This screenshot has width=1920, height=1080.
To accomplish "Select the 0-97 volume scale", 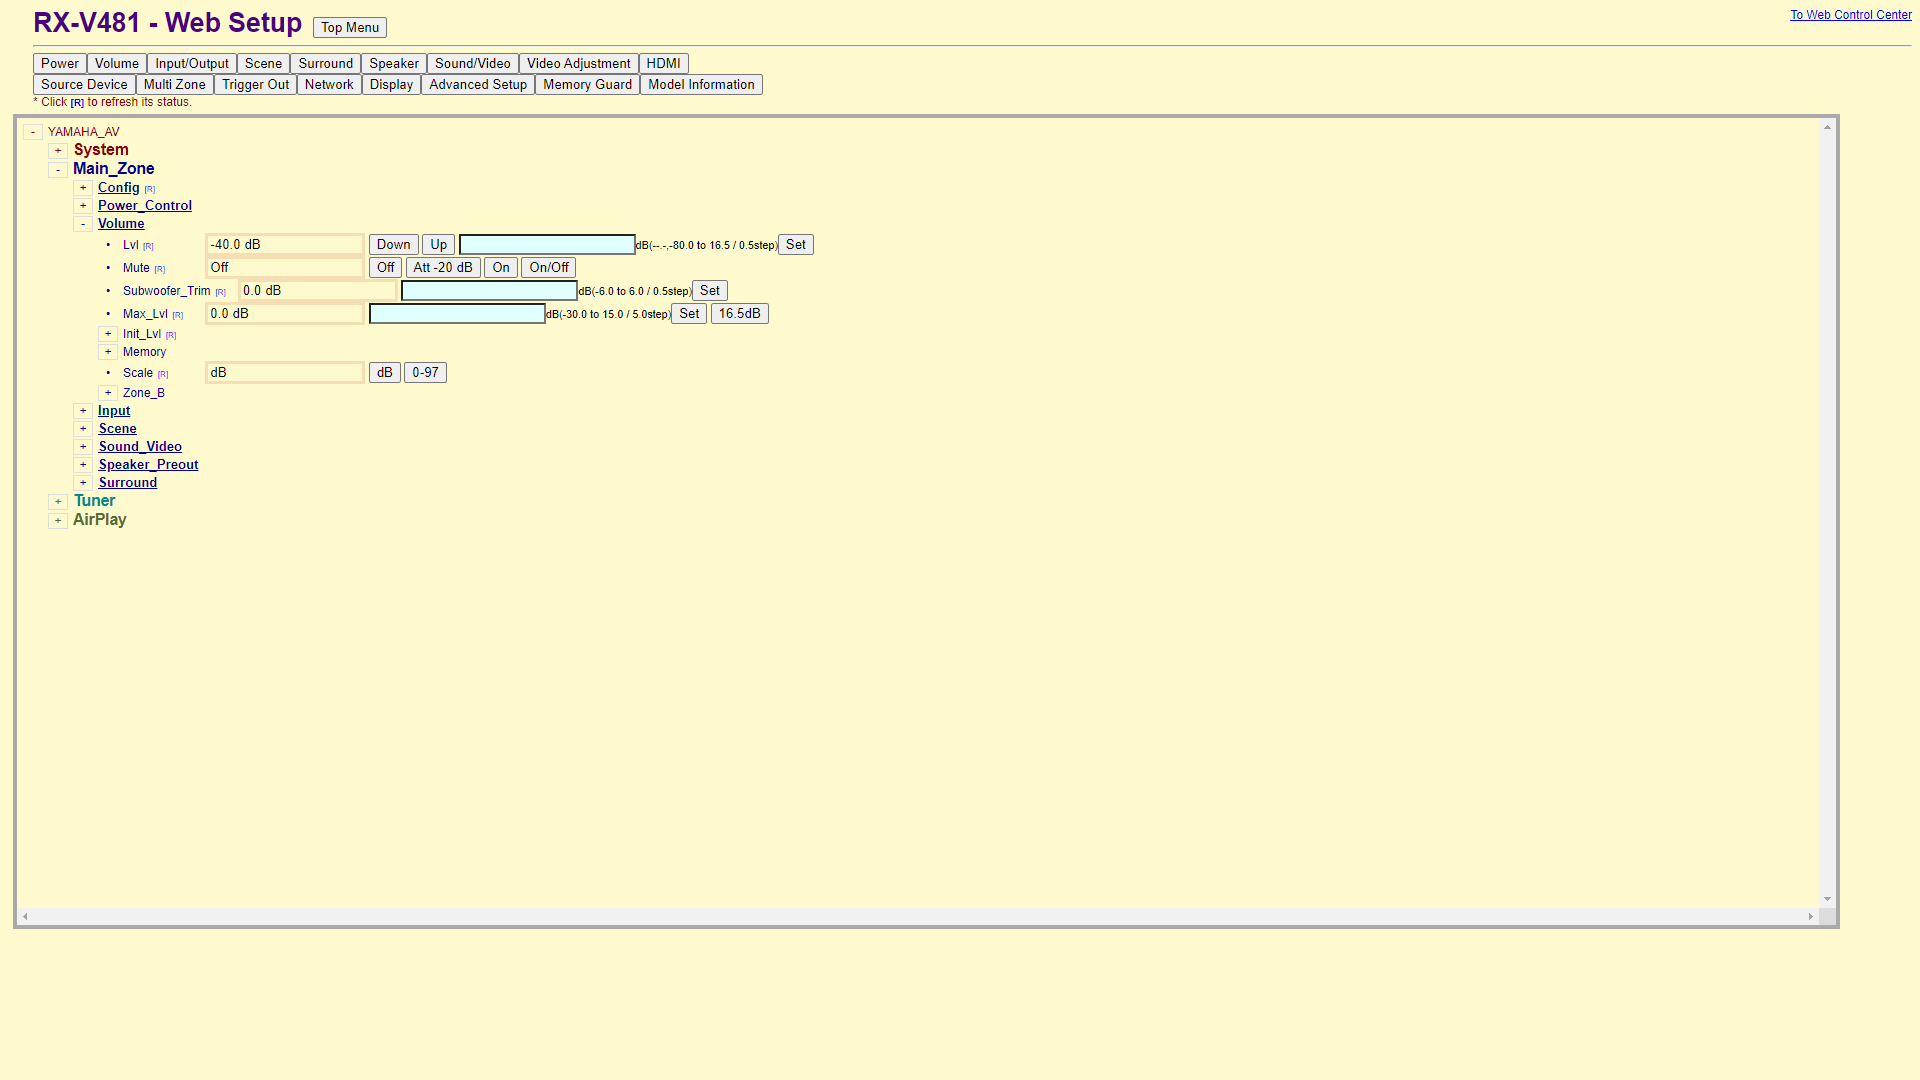I will [425, 373].
